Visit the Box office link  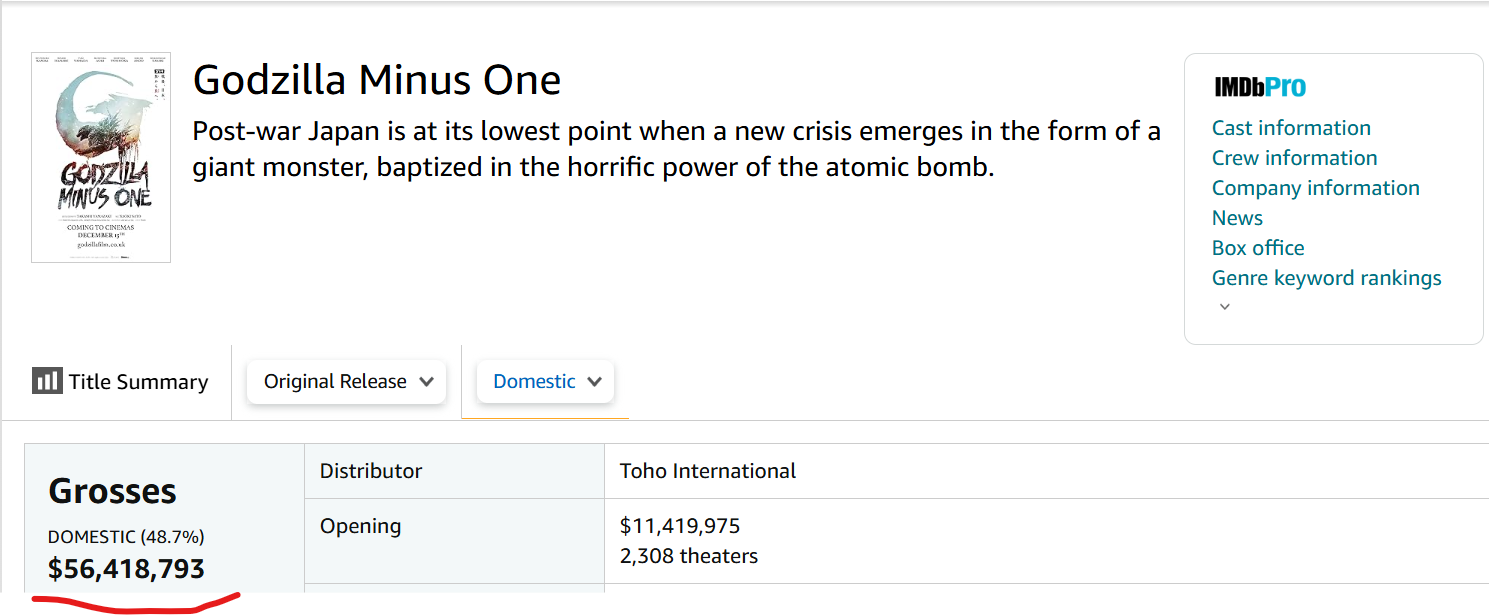tap(1258, 248)
